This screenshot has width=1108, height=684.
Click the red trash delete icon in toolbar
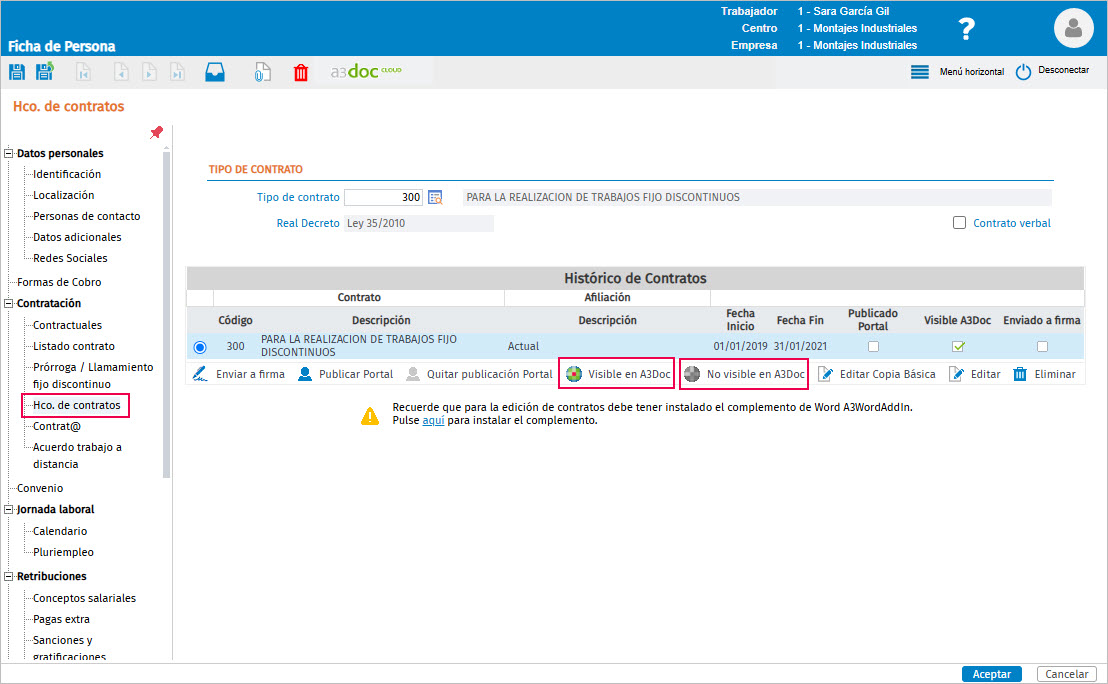point(301,72)
